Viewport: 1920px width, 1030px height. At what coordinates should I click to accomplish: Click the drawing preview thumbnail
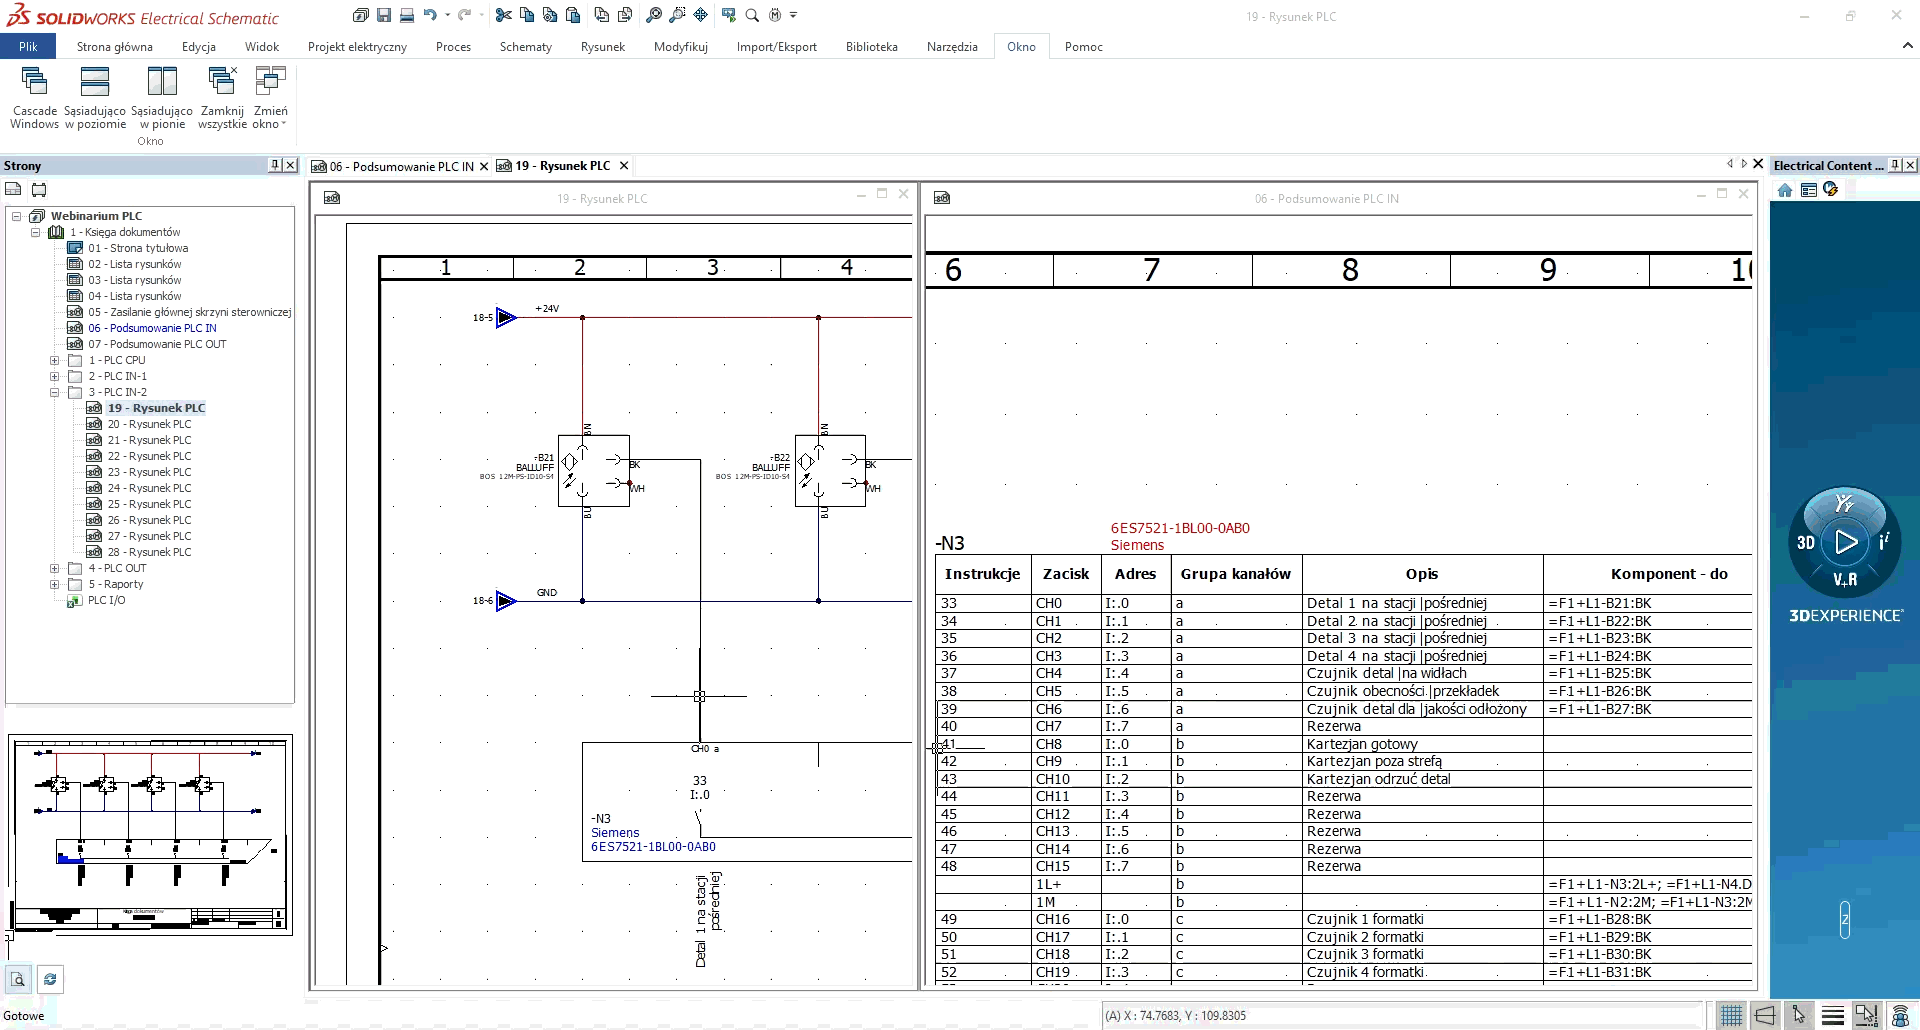(150, 835)
